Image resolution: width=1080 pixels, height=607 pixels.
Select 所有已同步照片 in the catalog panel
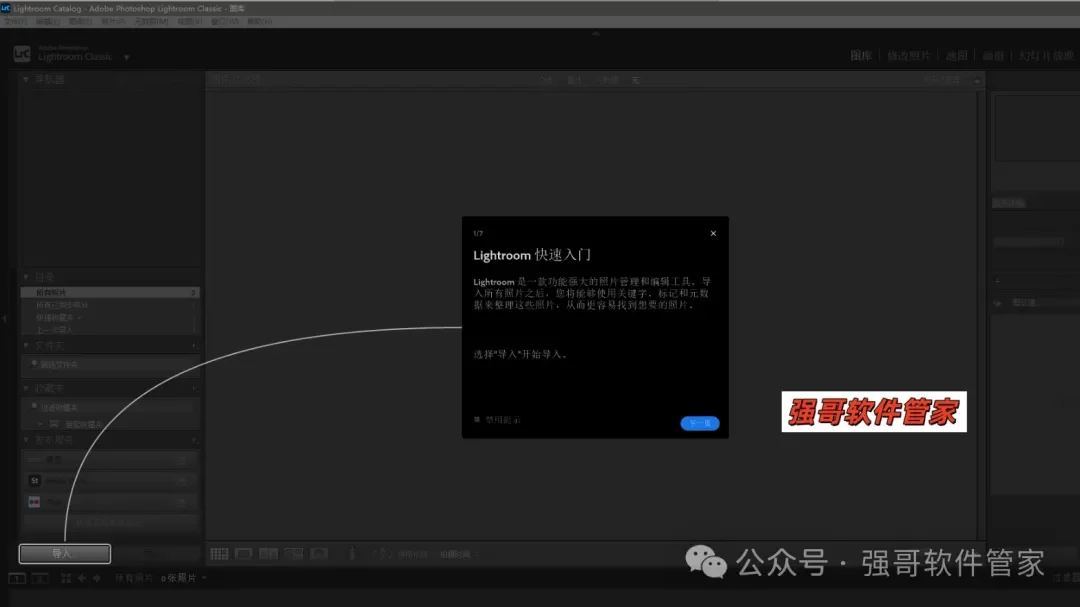pos(110,305)
